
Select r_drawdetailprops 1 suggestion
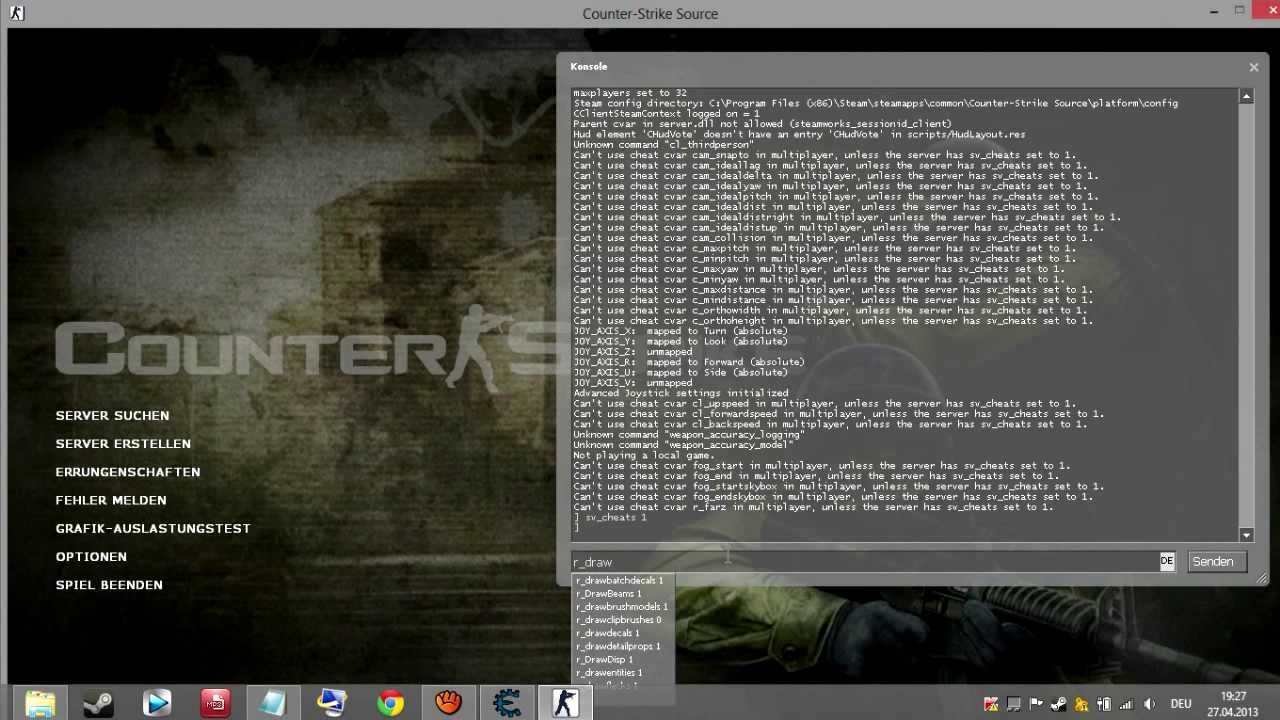[x=618, y=646]
